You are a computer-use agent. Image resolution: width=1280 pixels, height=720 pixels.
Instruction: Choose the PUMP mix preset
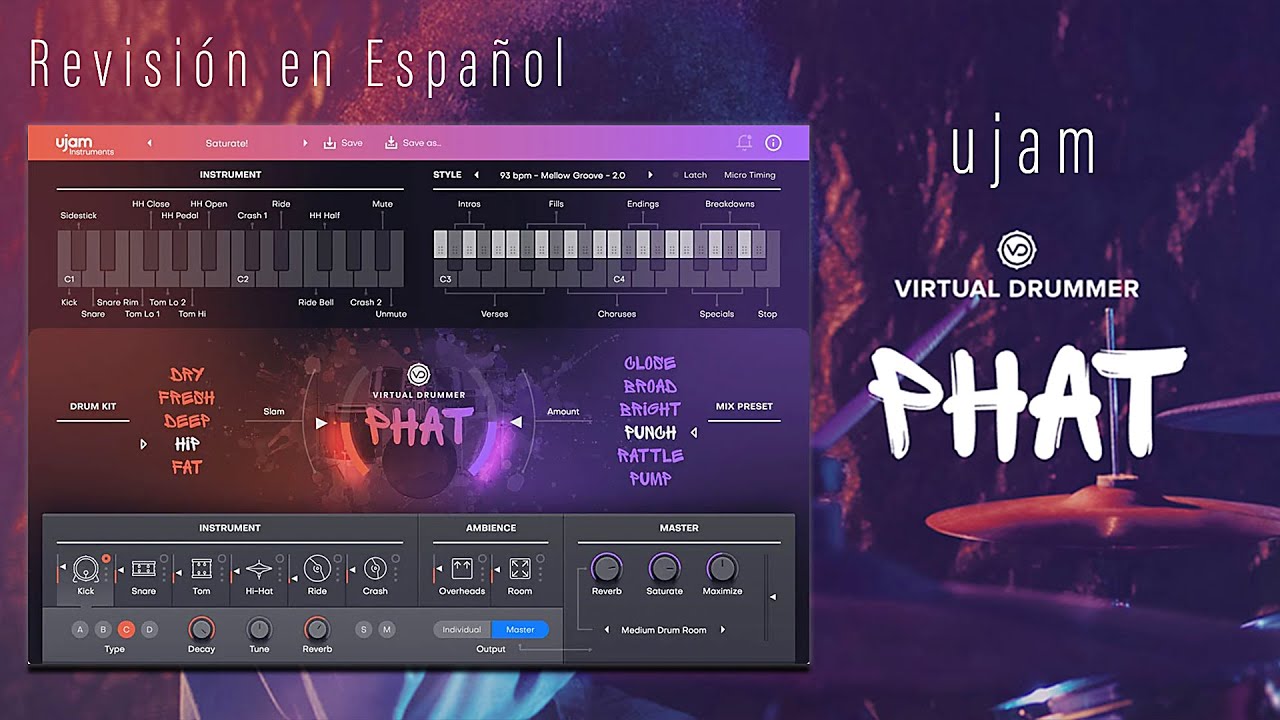pyautogui.click(x=650, y=479)
